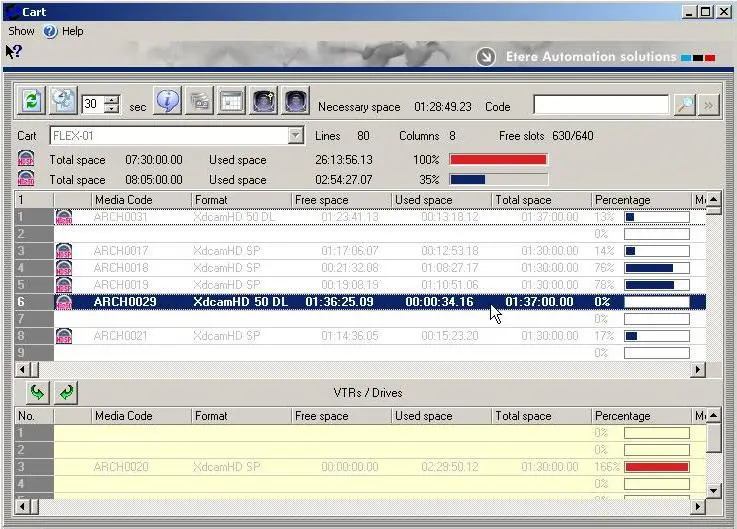The image size is (737, 529).
Task: Click the context help cursor icon
Action: point(14,51)
